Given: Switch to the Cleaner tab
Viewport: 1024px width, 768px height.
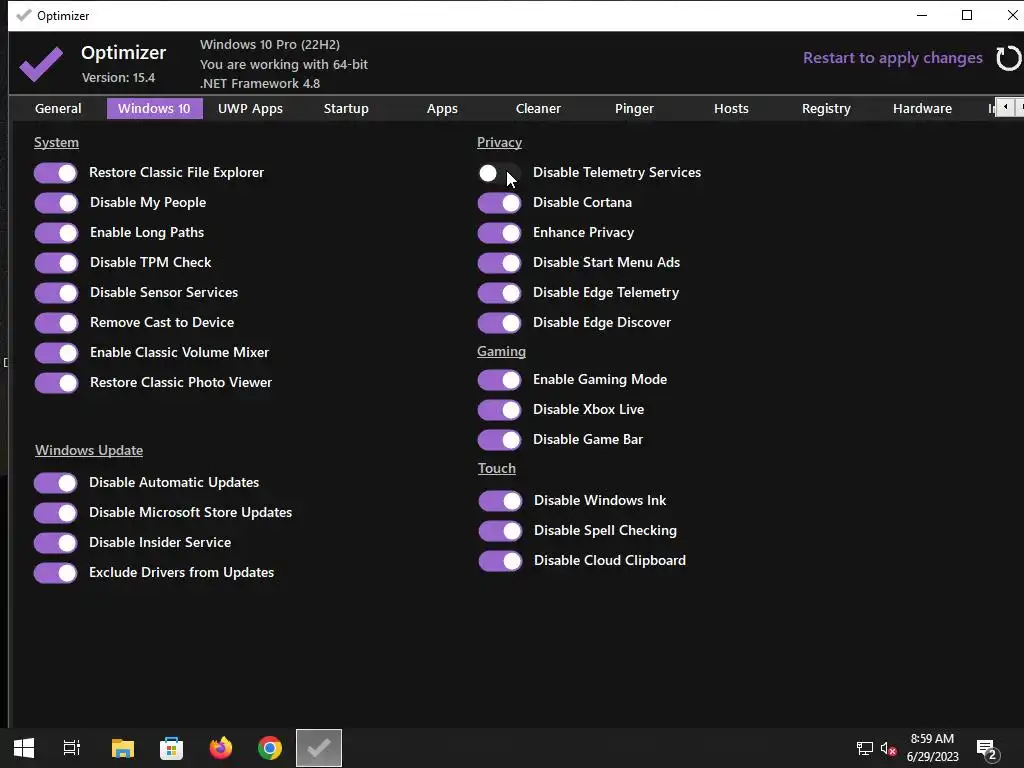Looking at the screenshot, I should click(538, 108).
